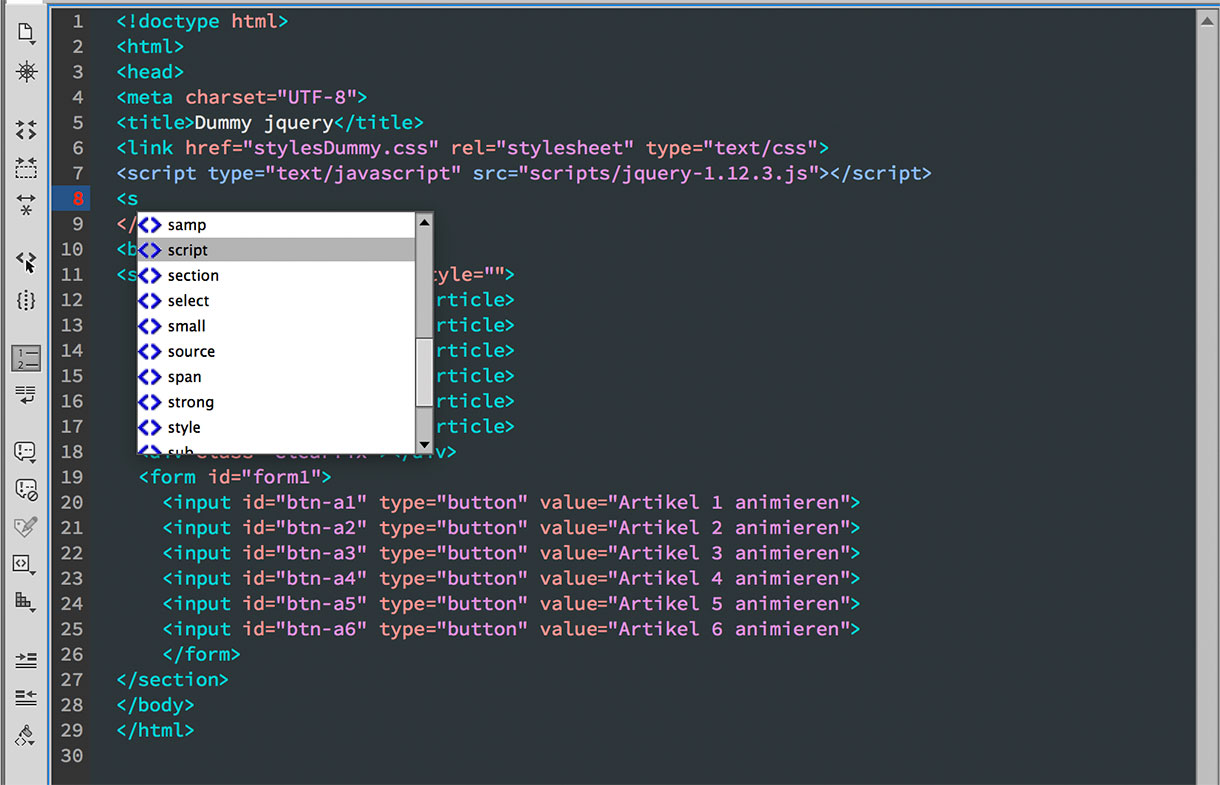Click line number 19 in the gutter

[x=72, y=477]
